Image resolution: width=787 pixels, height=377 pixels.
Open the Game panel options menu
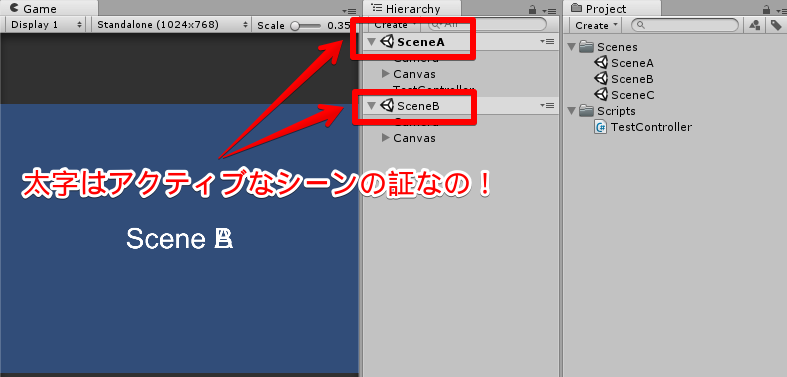click(348, 10)
